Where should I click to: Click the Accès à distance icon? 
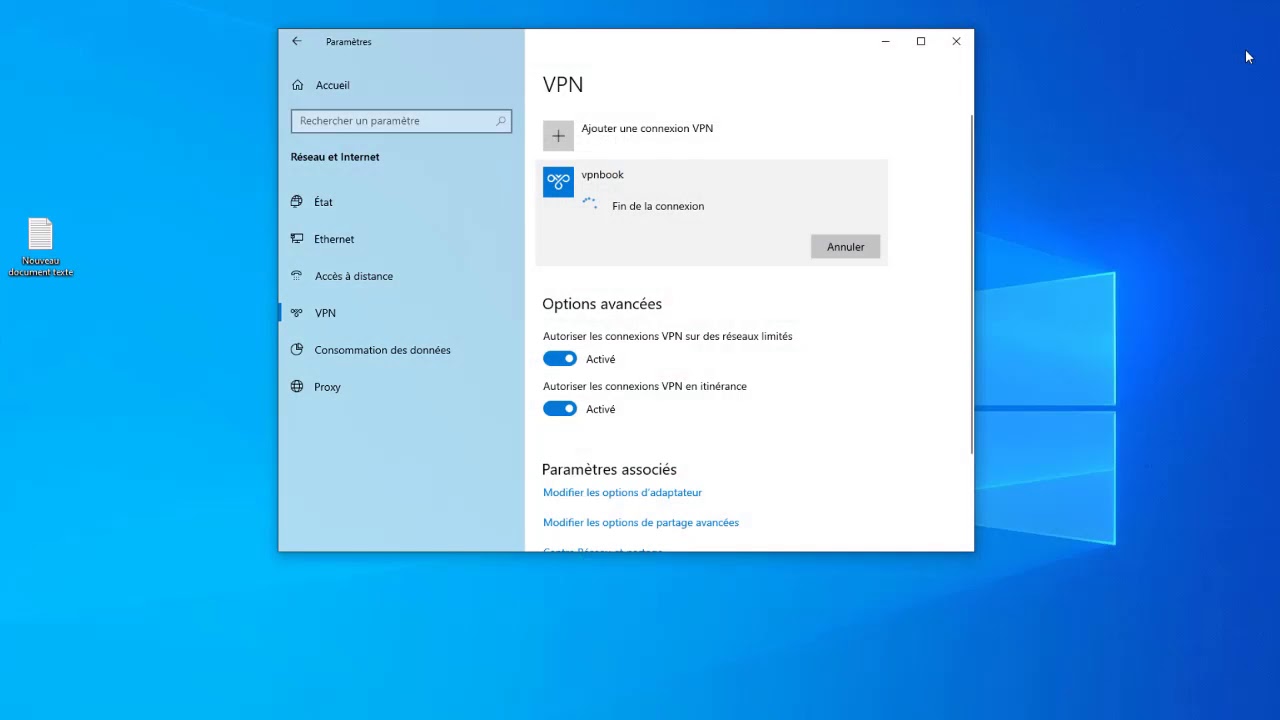[297, 276]
